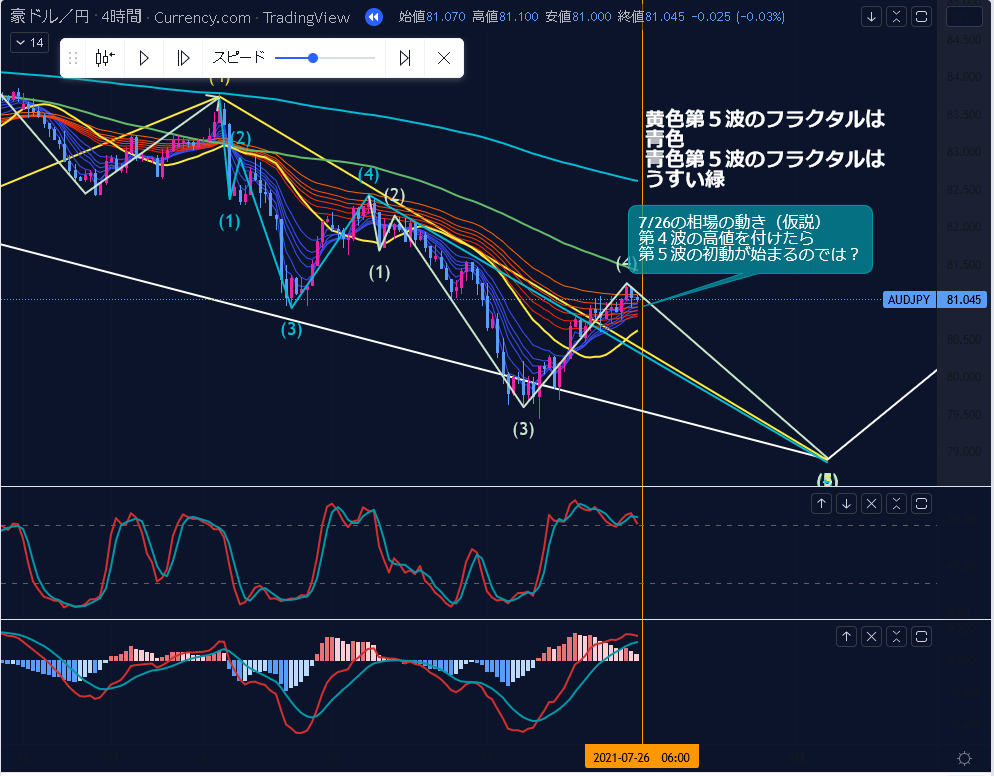994x776 pixels.
Task: Collapse the MACD bottom pane
Action: 897,636
